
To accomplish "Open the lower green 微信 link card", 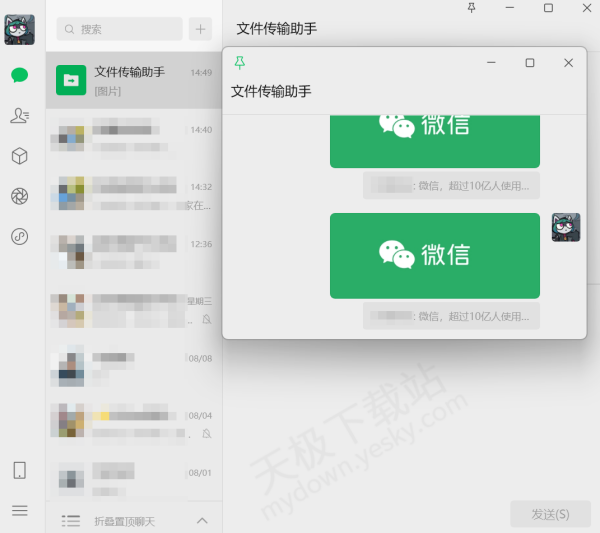I will 434,255.
